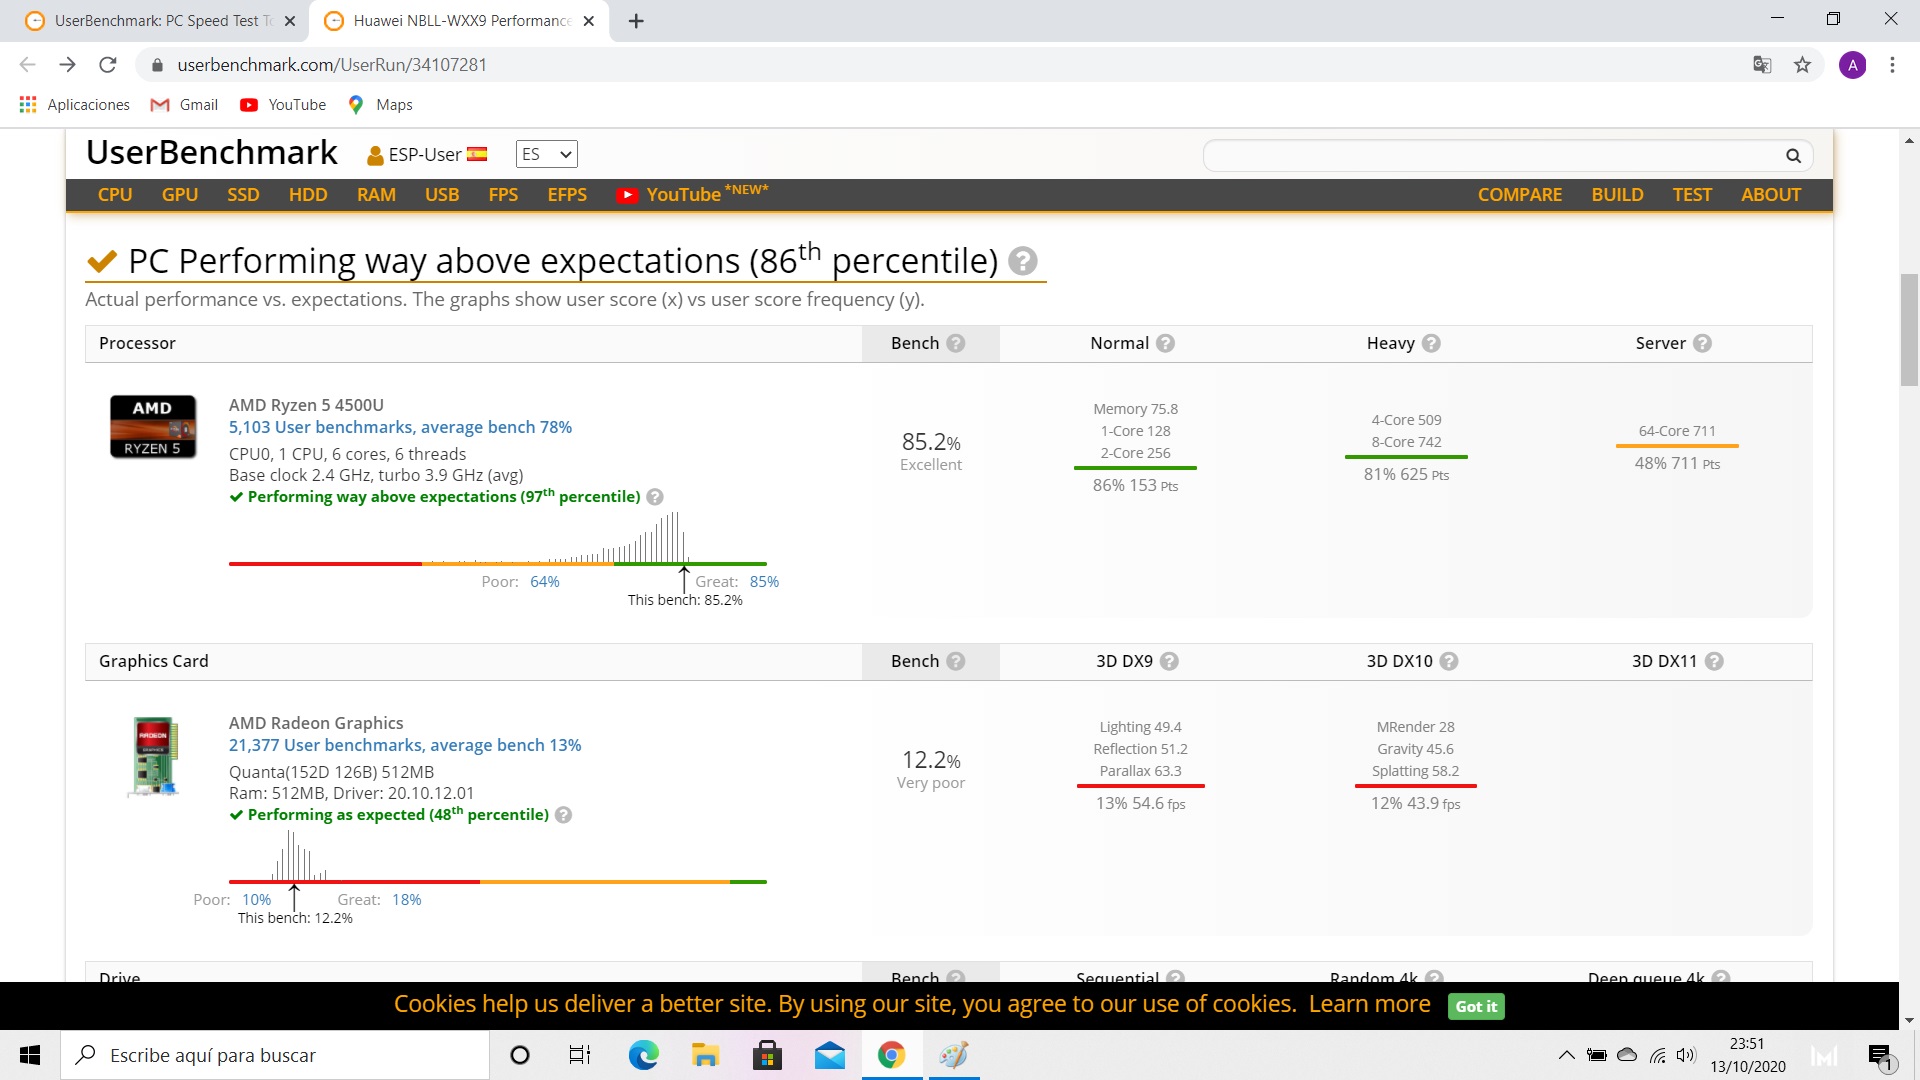Reload the page with refresh icon

coord(108,65)
